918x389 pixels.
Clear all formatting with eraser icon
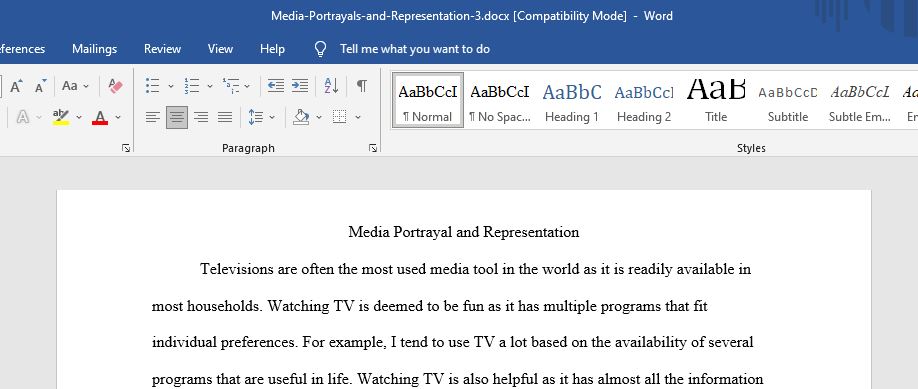(115, 86)
